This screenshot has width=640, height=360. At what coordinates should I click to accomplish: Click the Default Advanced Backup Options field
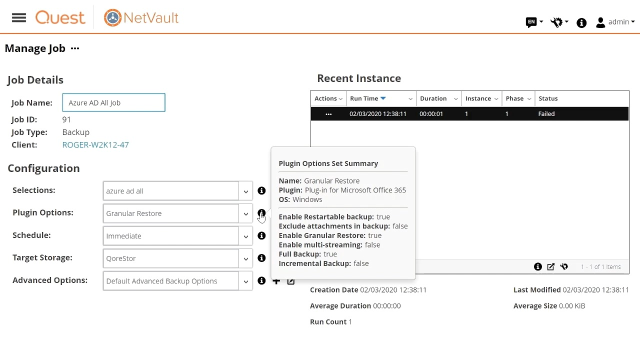tap(171, 281)
